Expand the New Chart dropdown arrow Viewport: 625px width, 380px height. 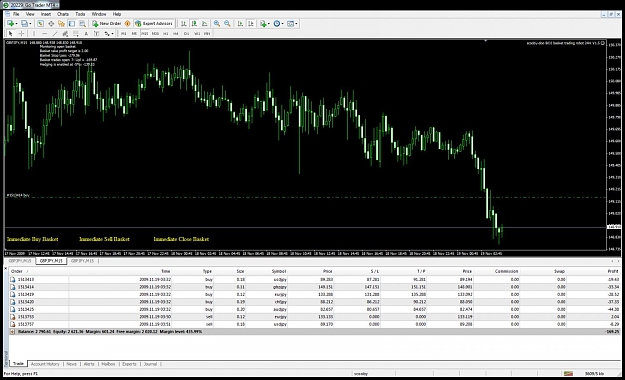point(16,24)
